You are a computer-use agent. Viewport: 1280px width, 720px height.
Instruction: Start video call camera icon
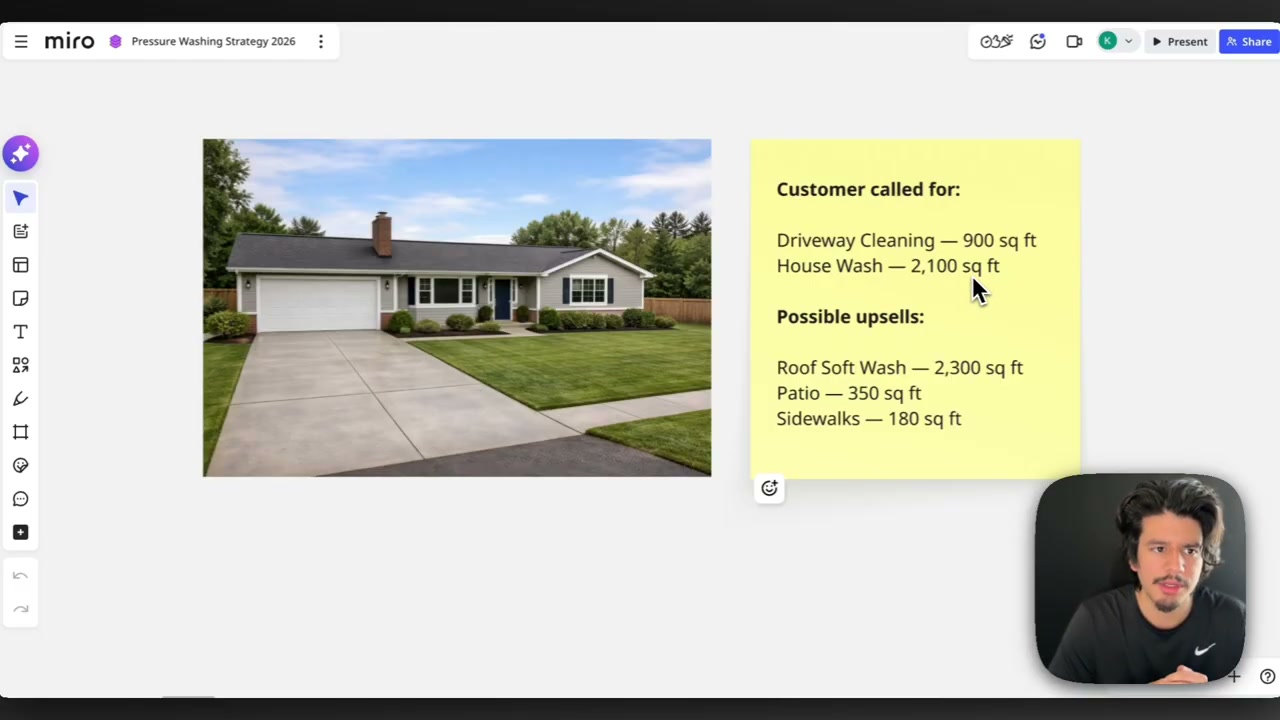click(x=1074, y=42)
